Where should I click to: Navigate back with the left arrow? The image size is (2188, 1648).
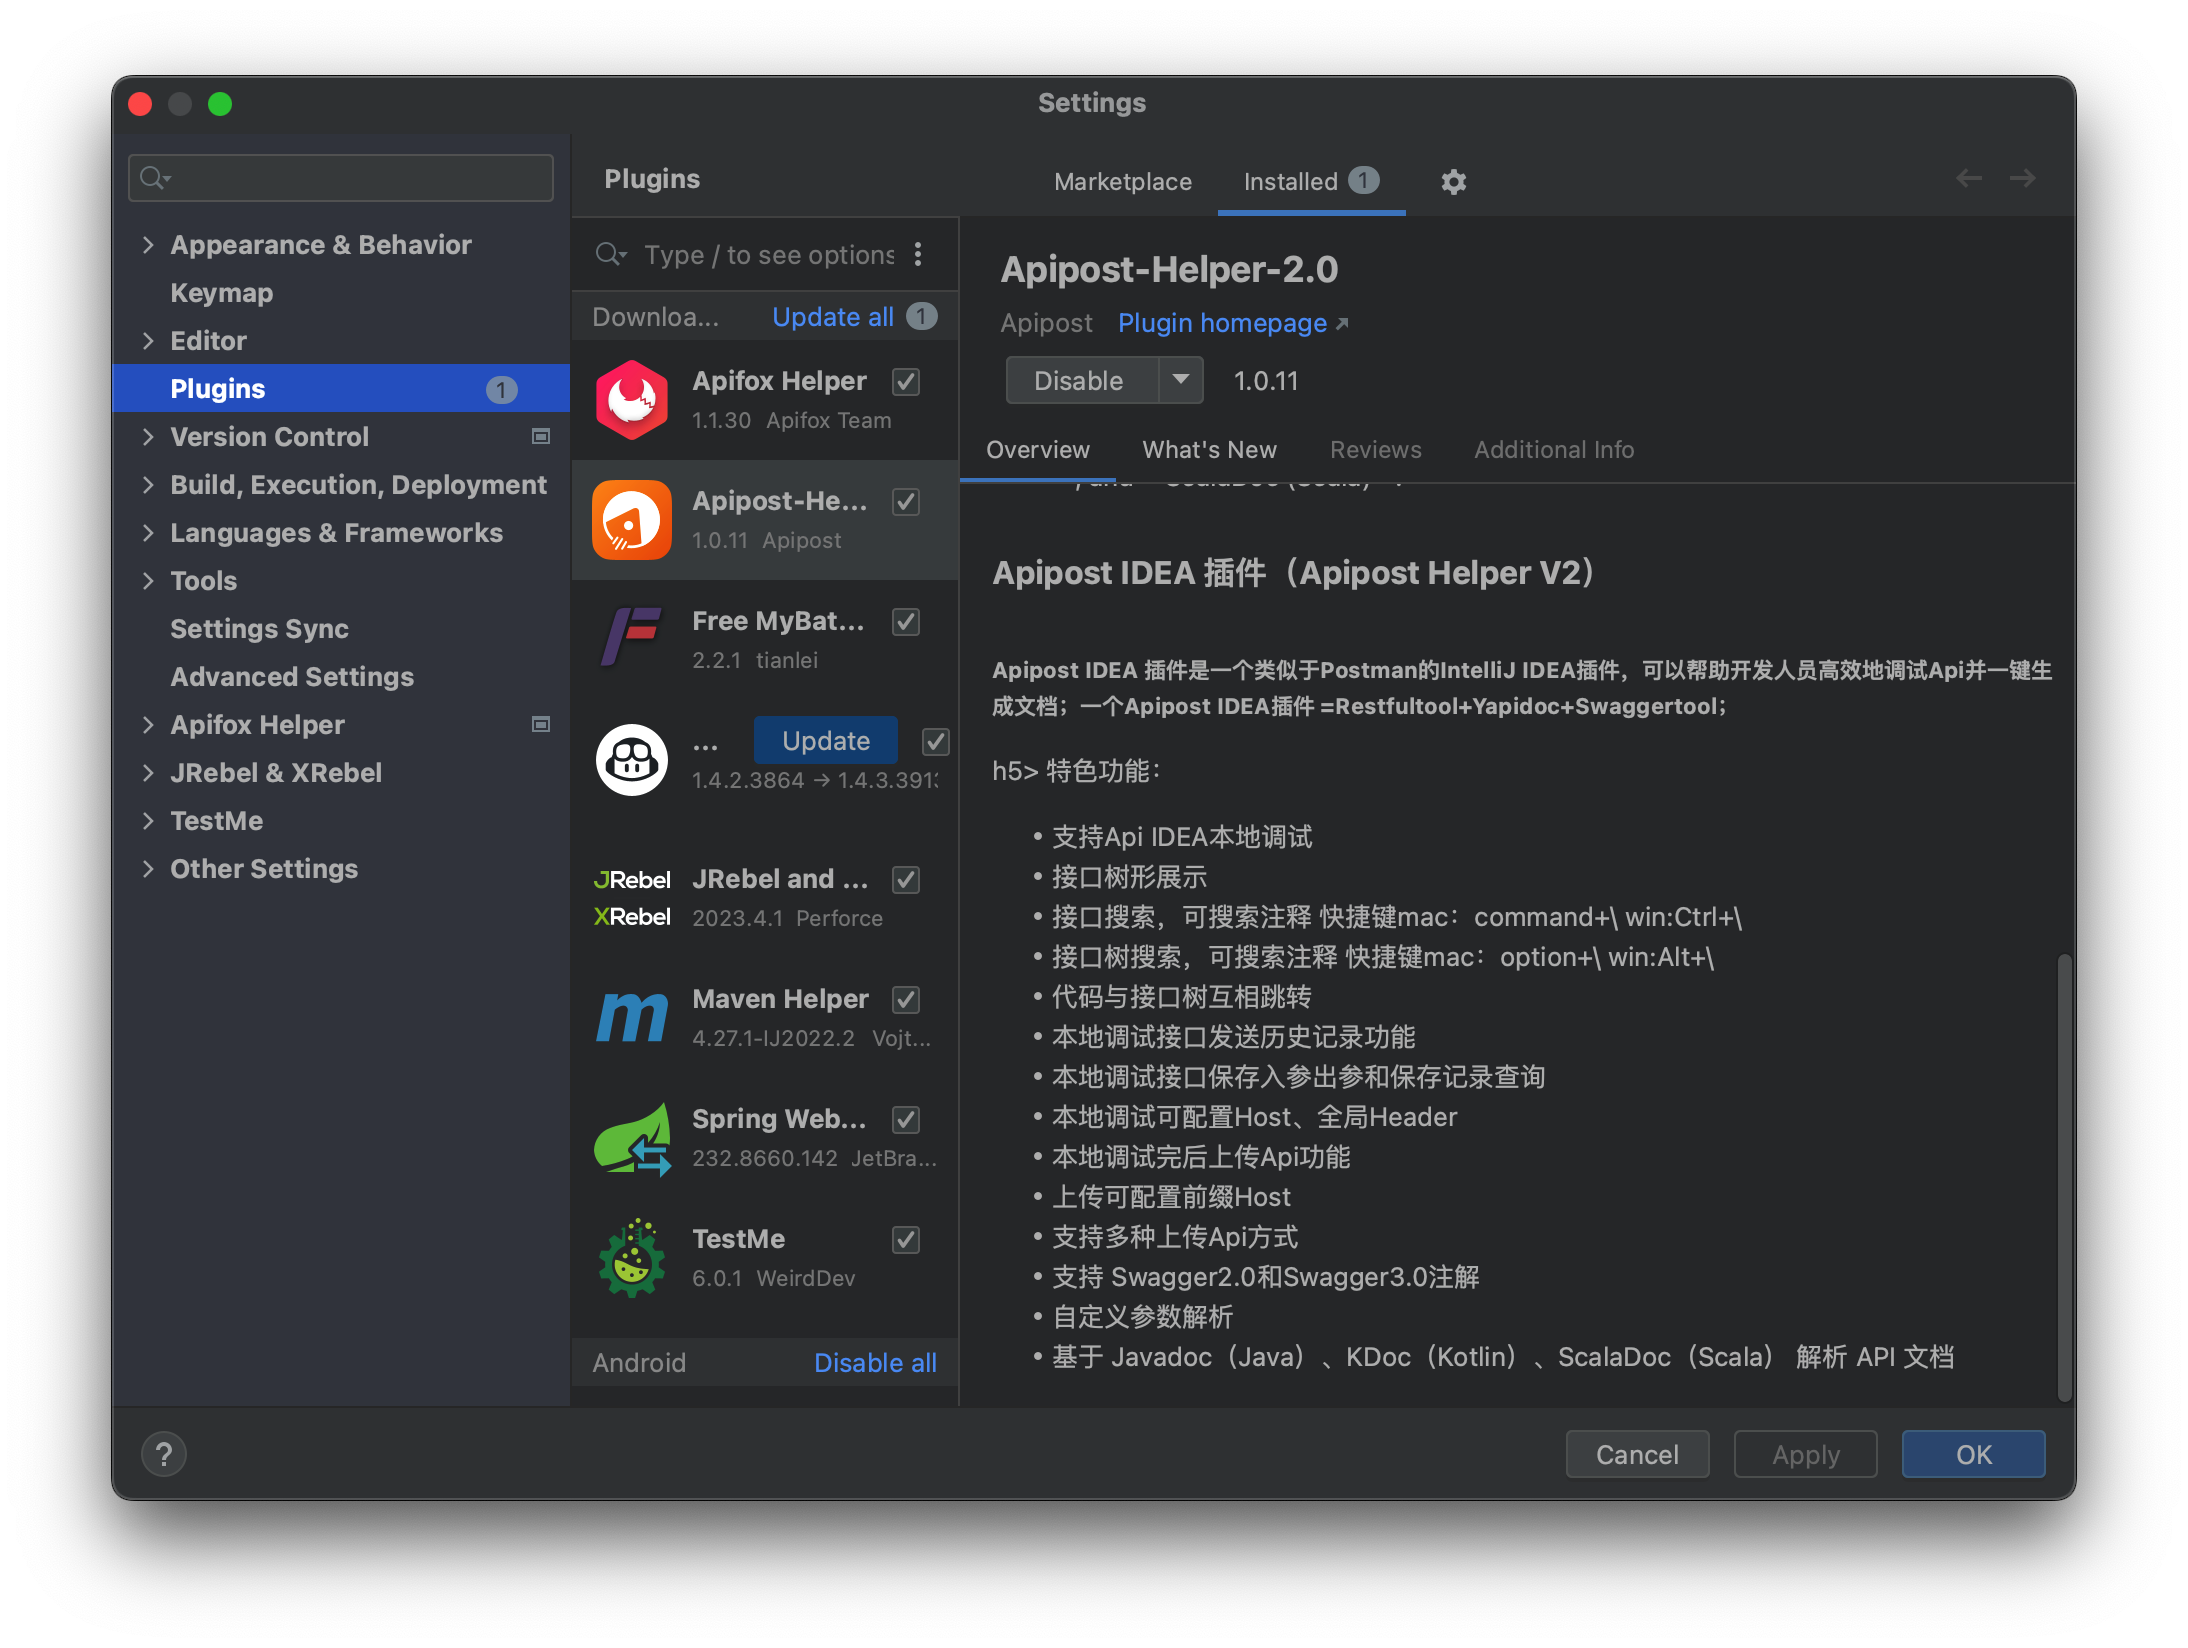[x=1969, y=178]
